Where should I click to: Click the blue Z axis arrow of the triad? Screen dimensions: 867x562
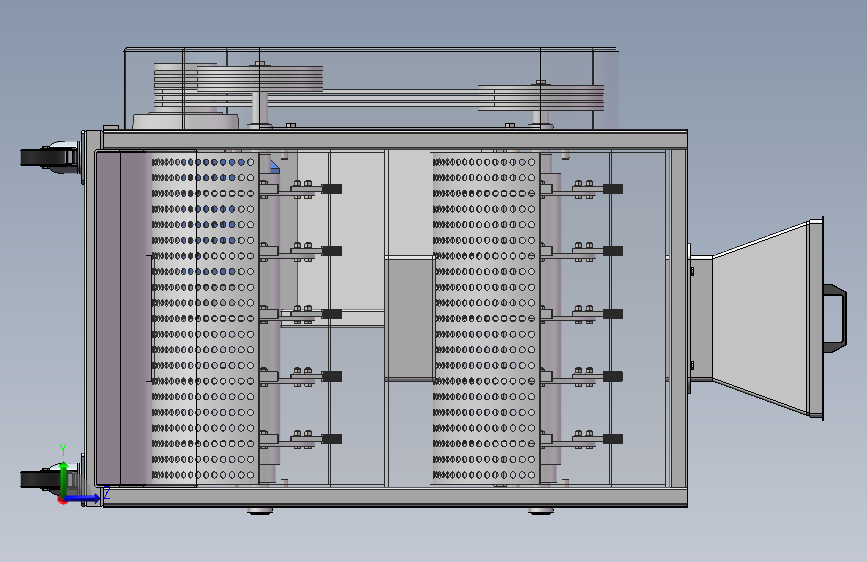(x=82, y=498)
